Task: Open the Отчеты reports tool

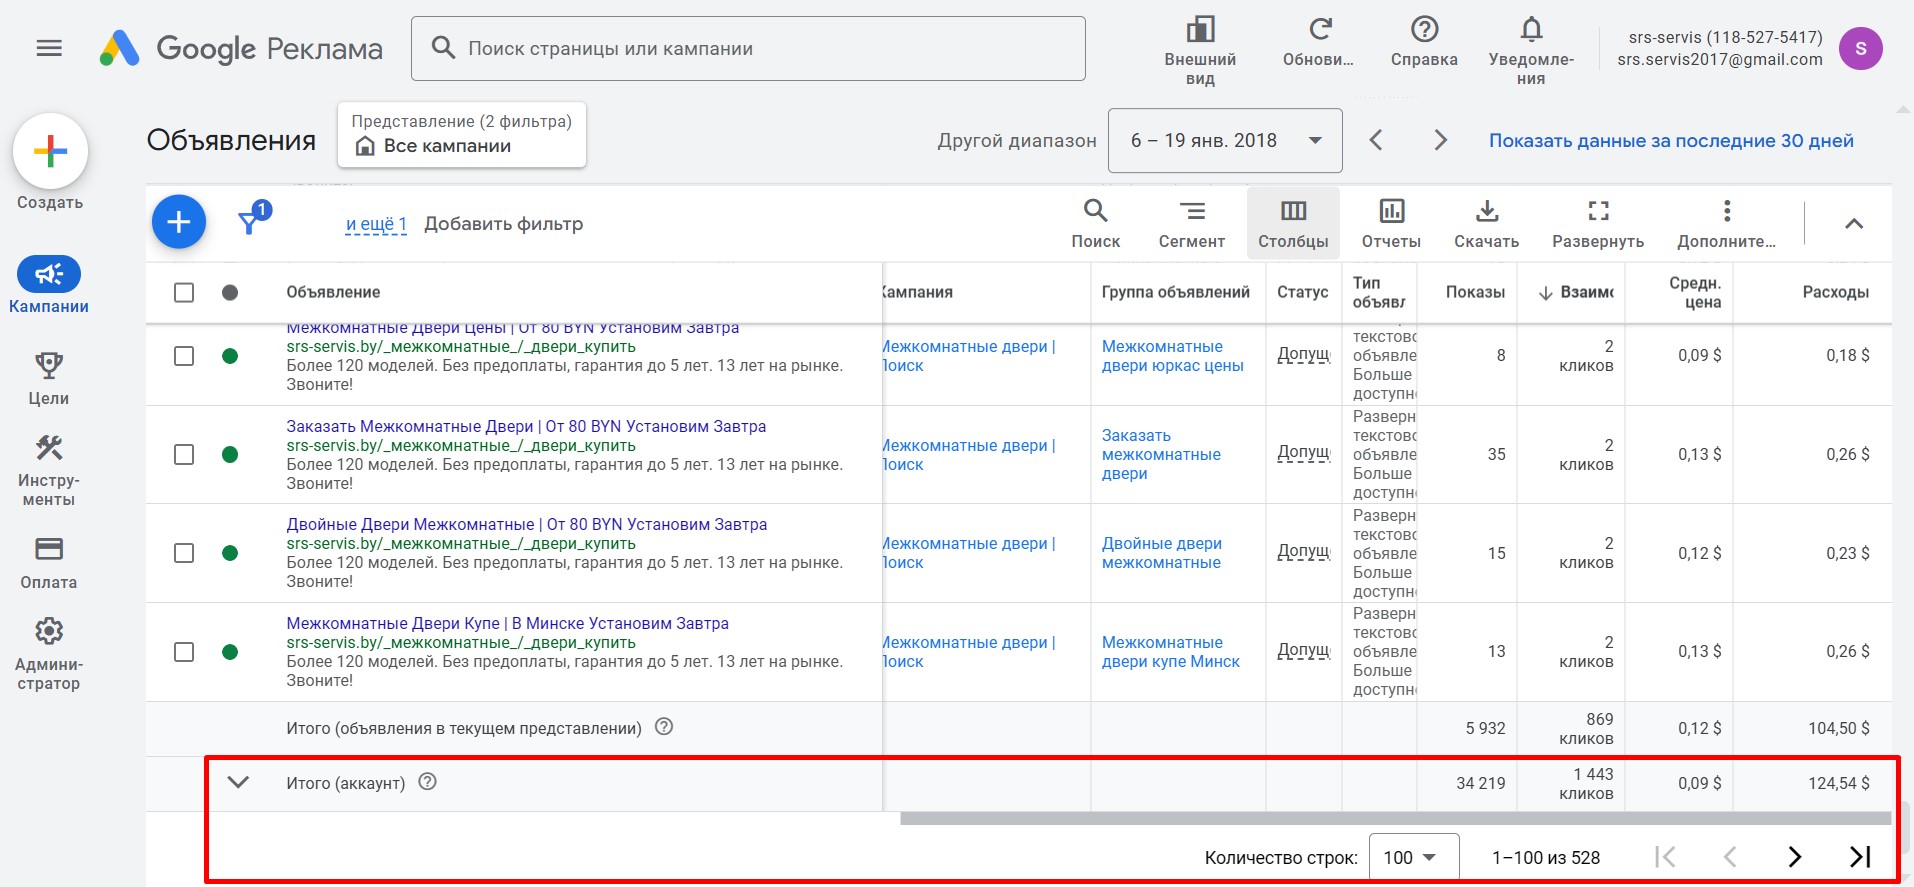Action: 1391,223
